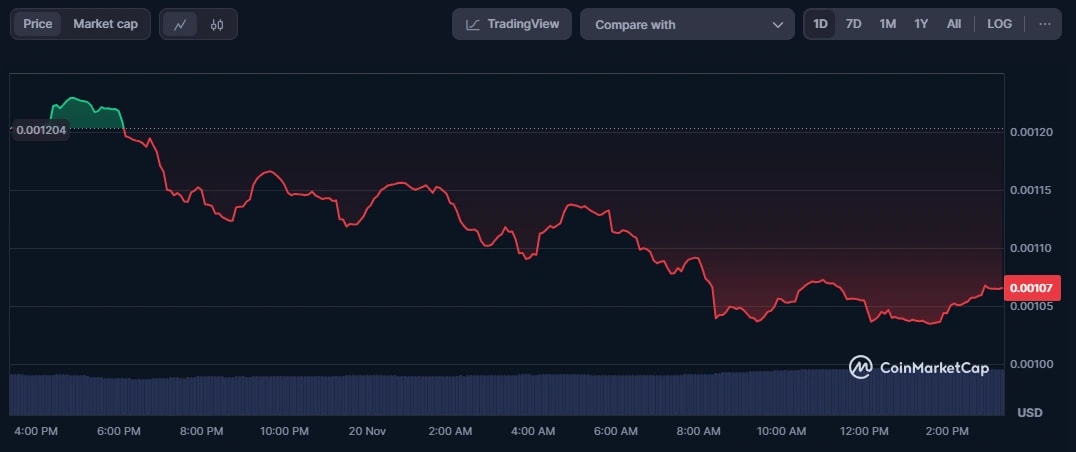Switch to candlestick chart icon
1076x452 pixels.
pyautogui.click(x=217, y=24)
